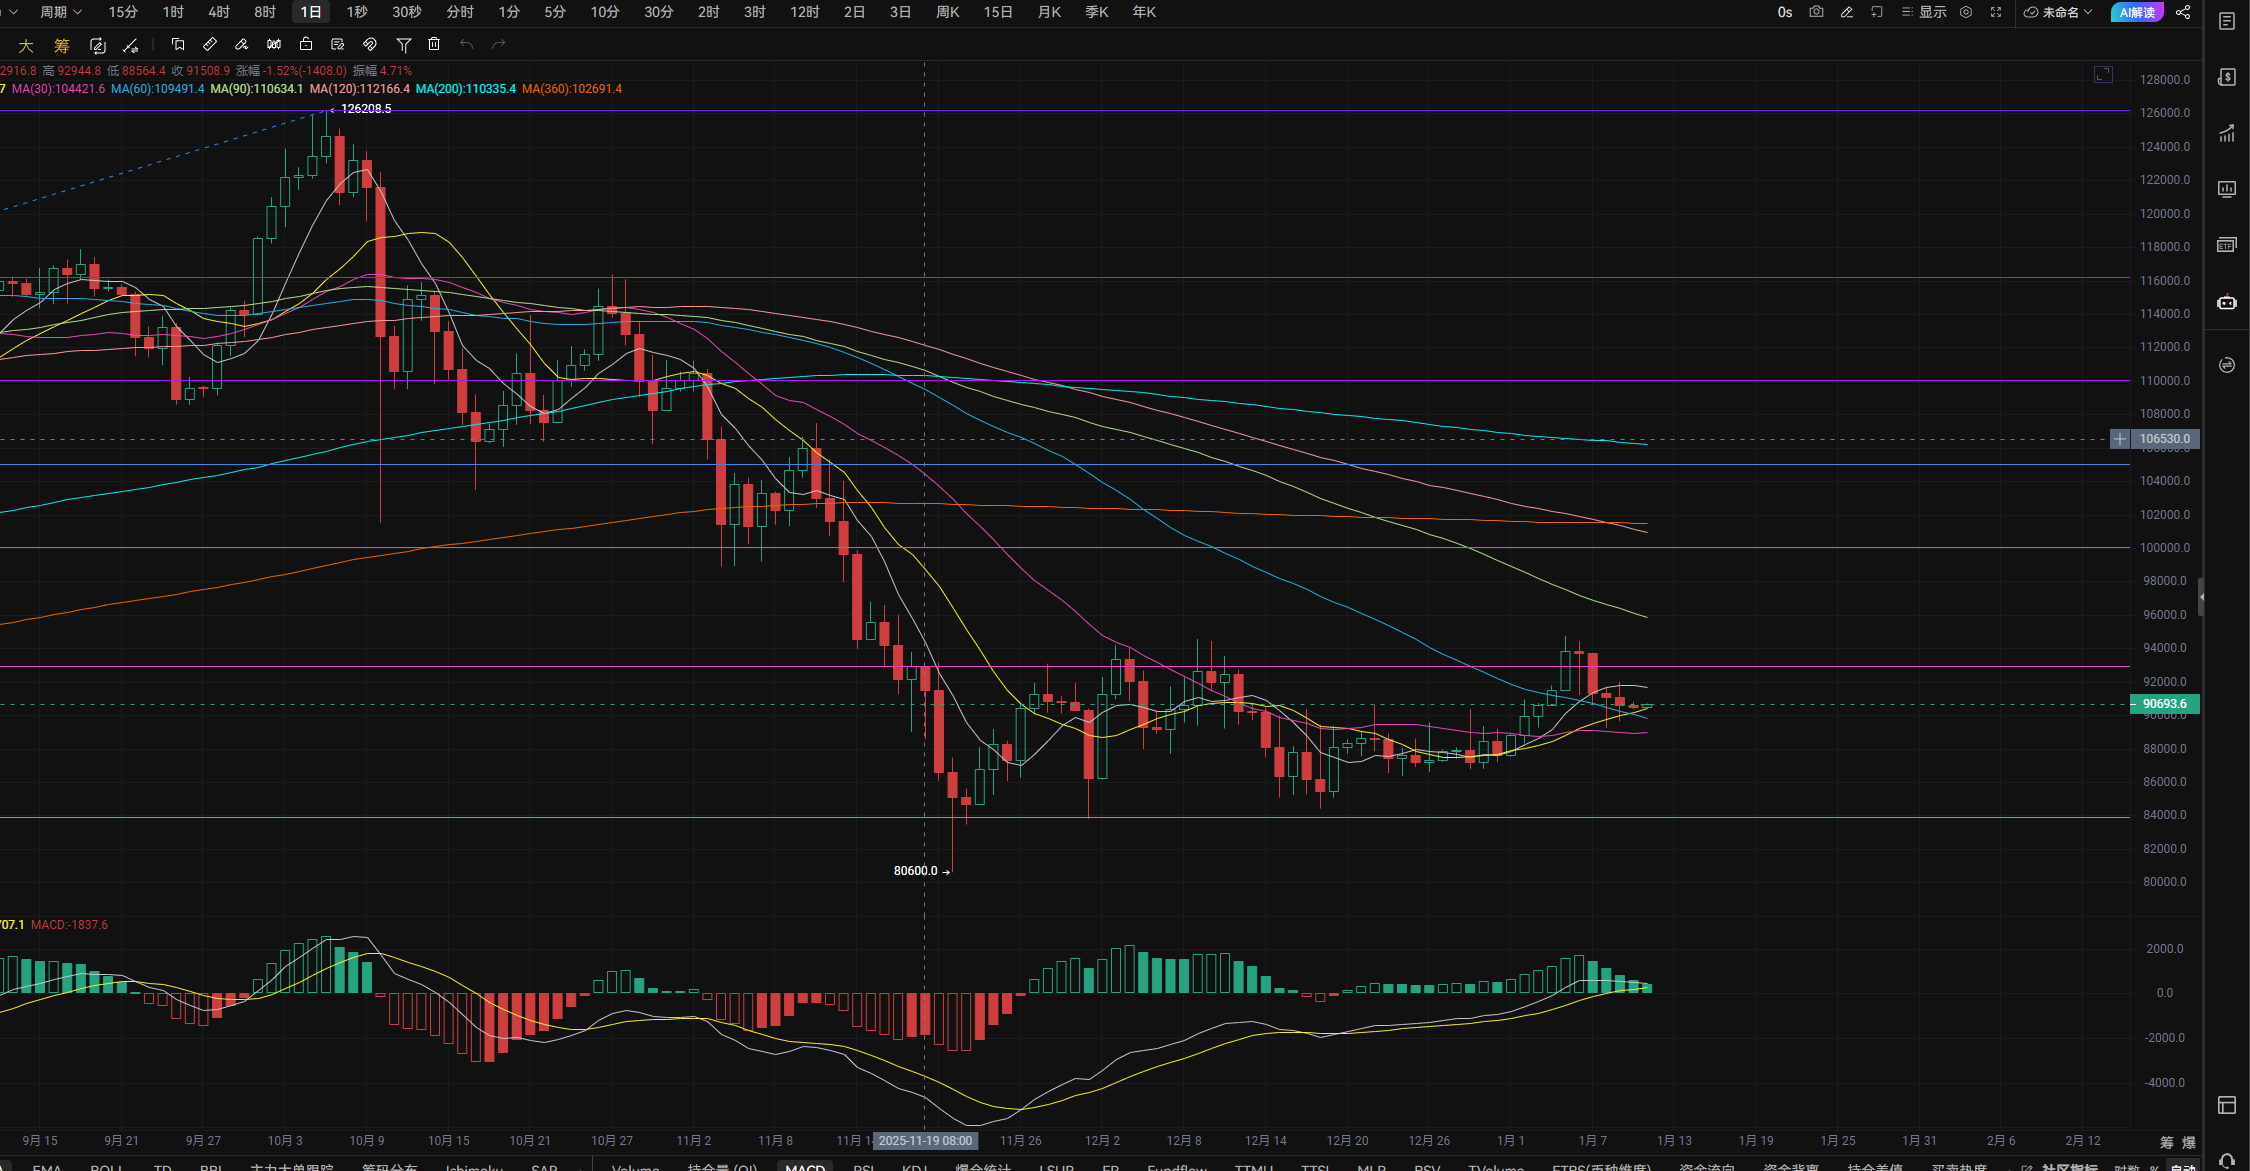Screen dimensions: 2250x1171
Task: Open the 显示 display options menu
Action: point(1924,12)
